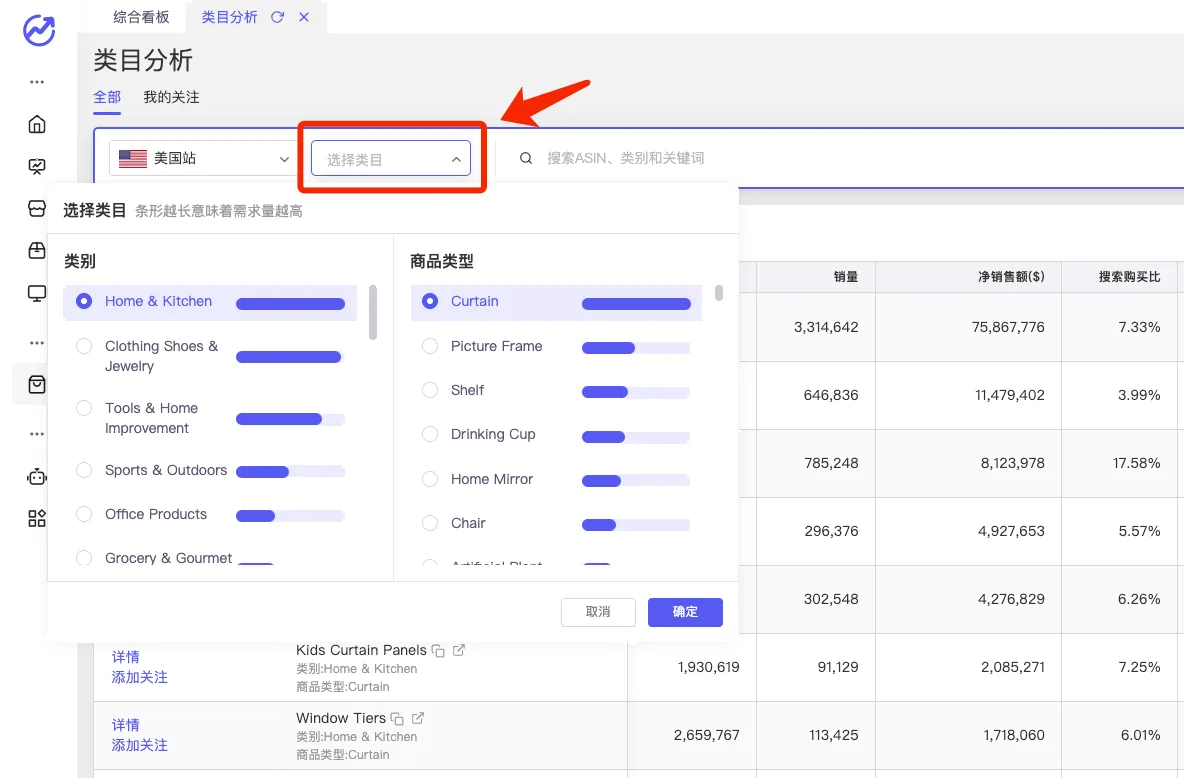Screen dimensions: 1184x778
Task: Open the store icon in sidebar
Action: (x=37, y=208)
